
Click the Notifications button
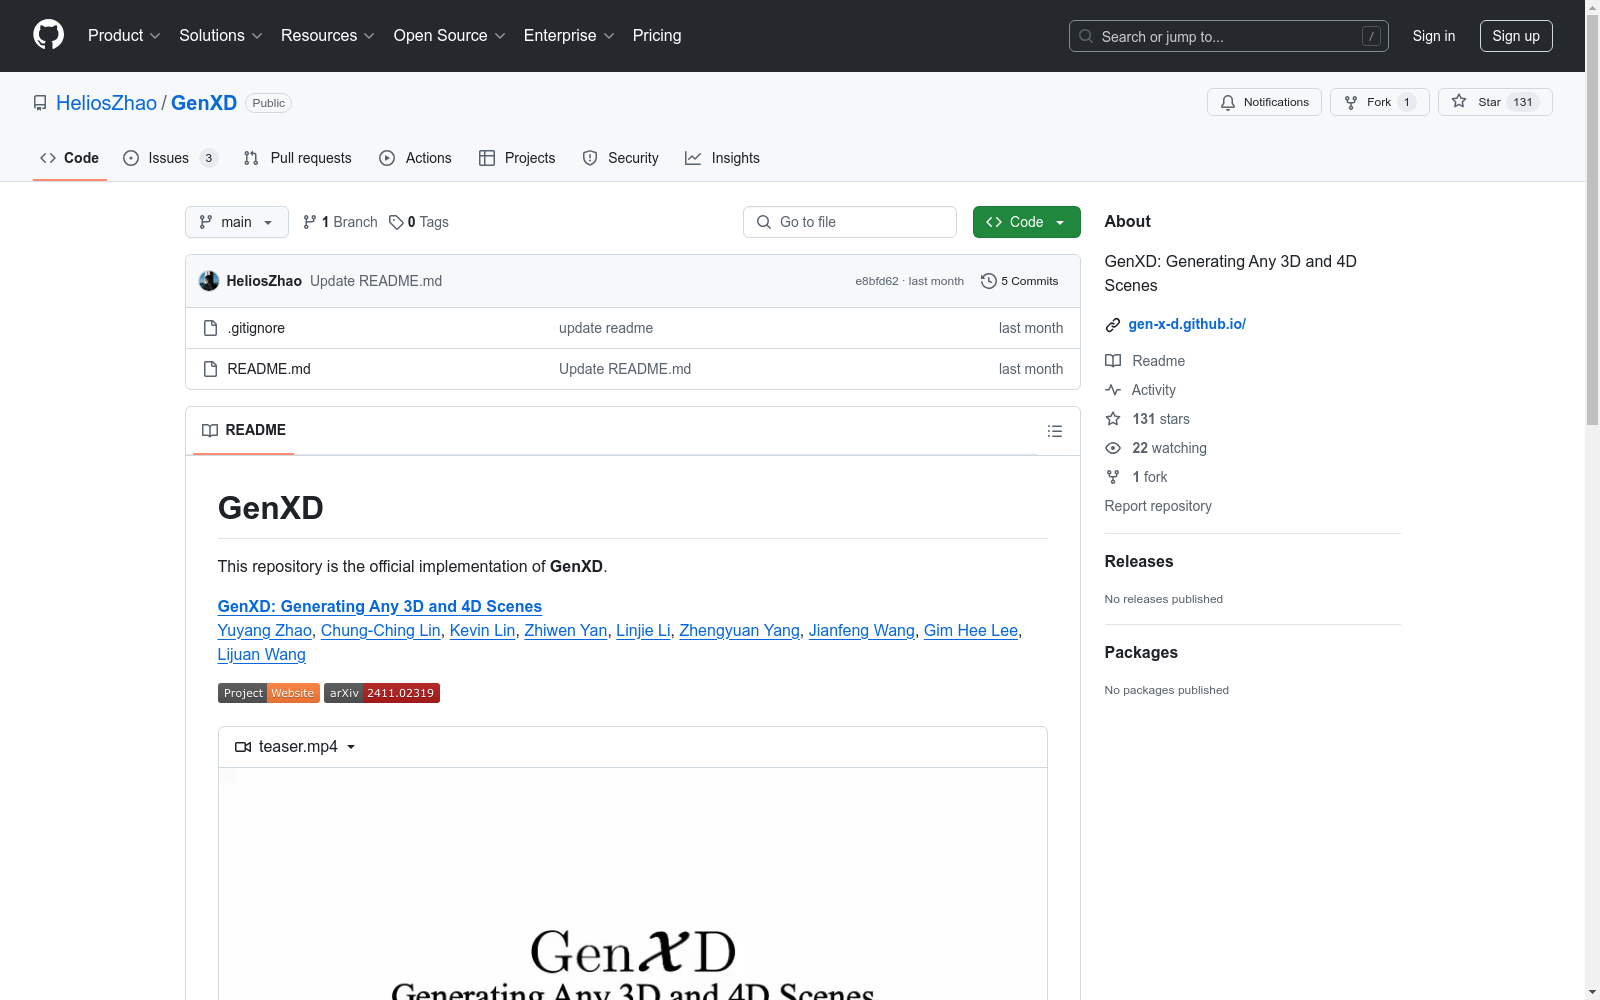pyautogui.click(x=1265, y=102)
